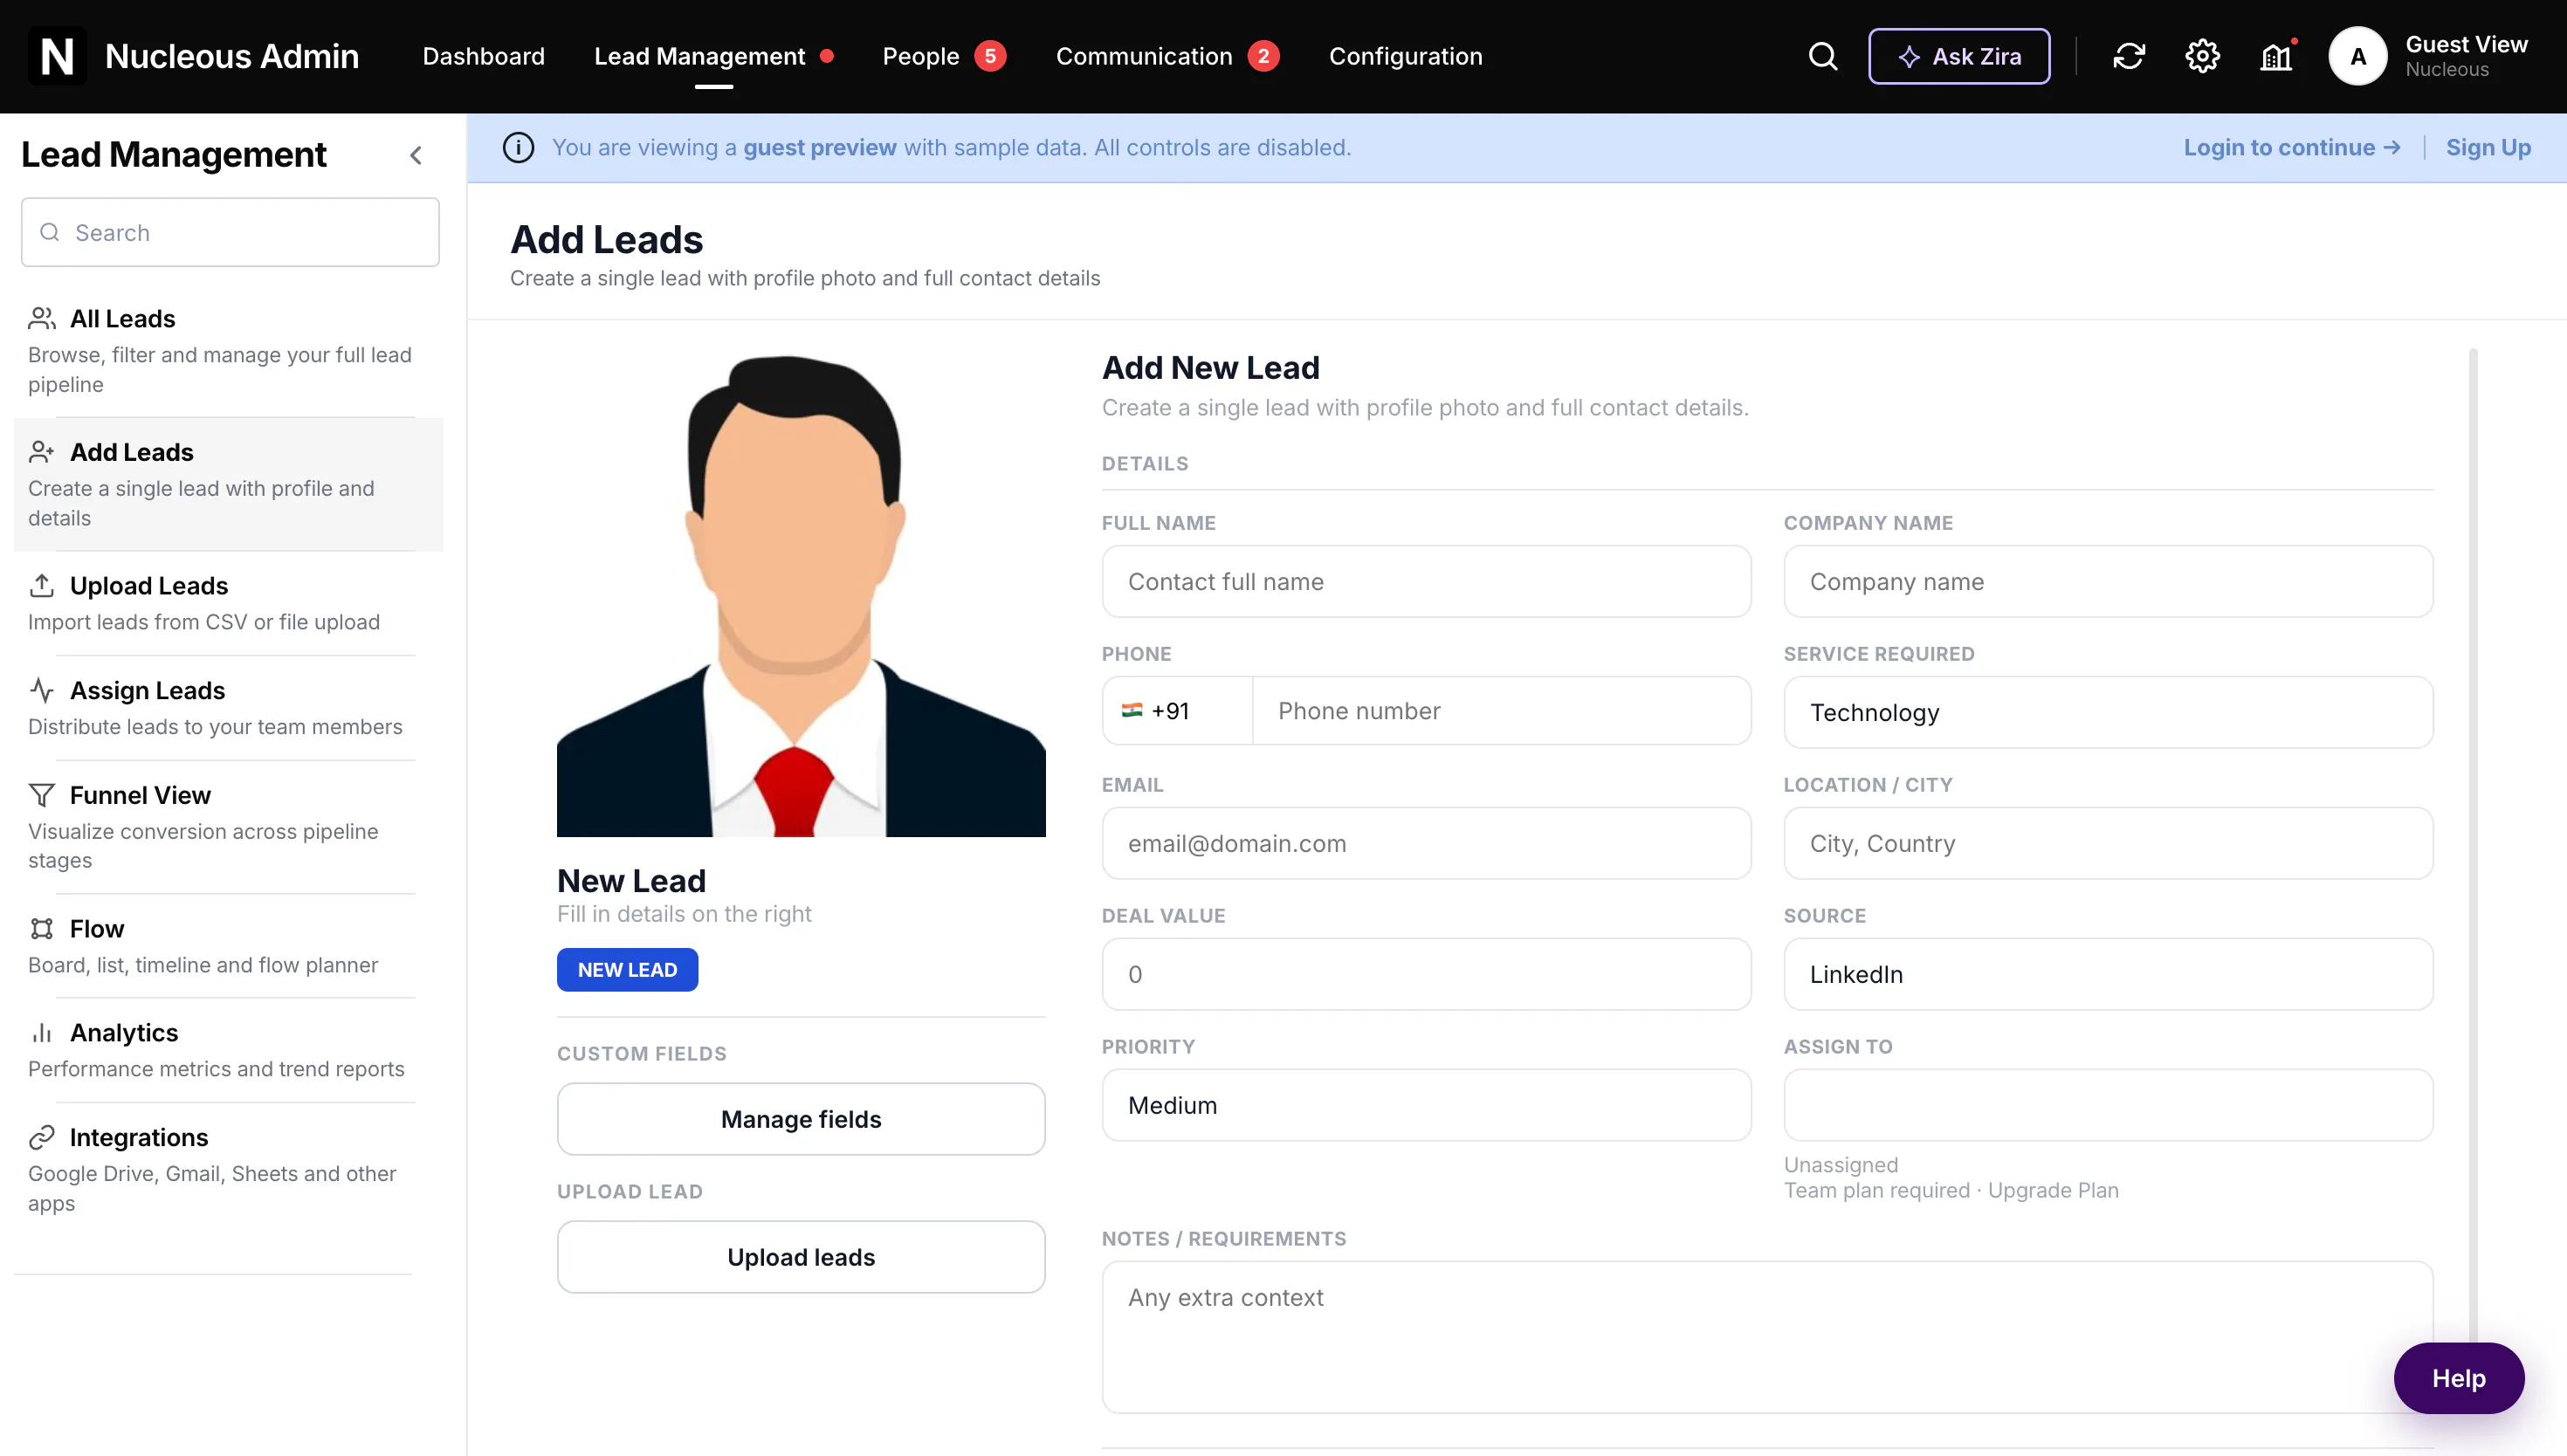Click Sign Up link

[2488, 147]
